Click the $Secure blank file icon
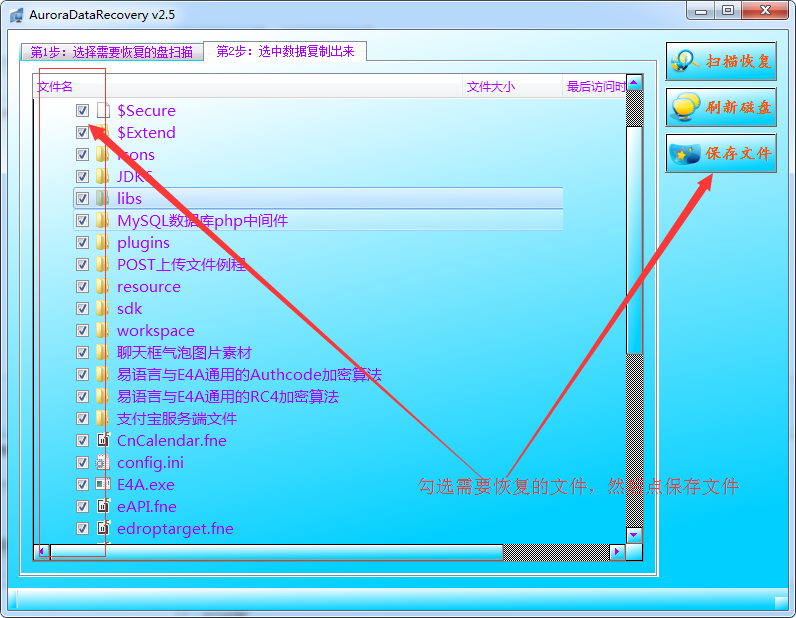 click(102, 111)
